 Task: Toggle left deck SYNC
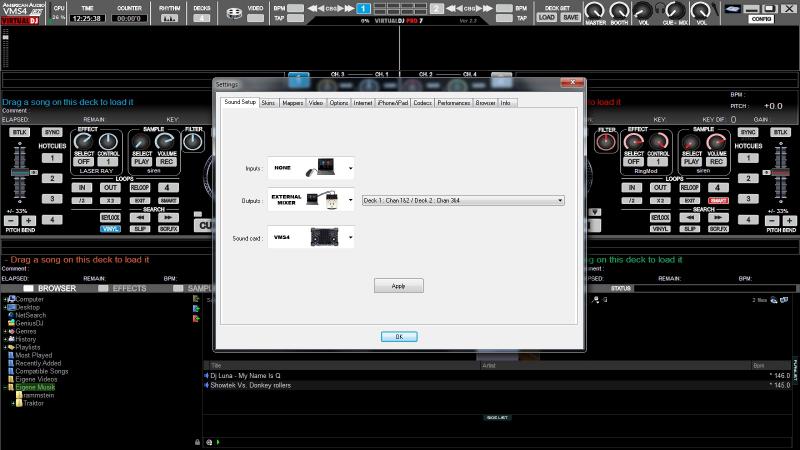(52, 132)
